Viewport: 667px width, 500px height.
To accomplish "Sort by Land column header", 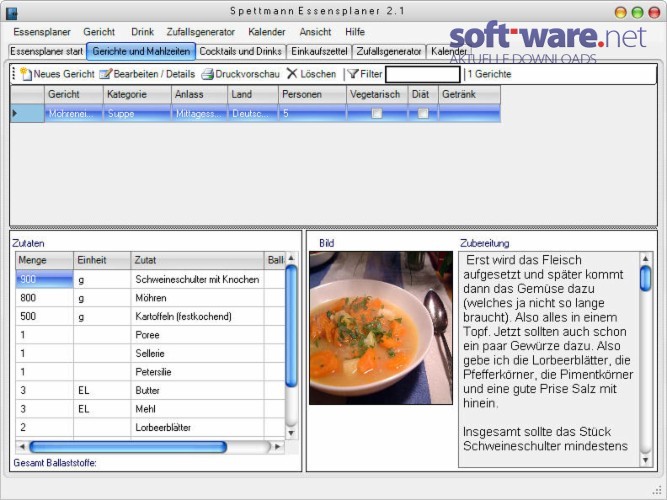I will tap(253, 94).
